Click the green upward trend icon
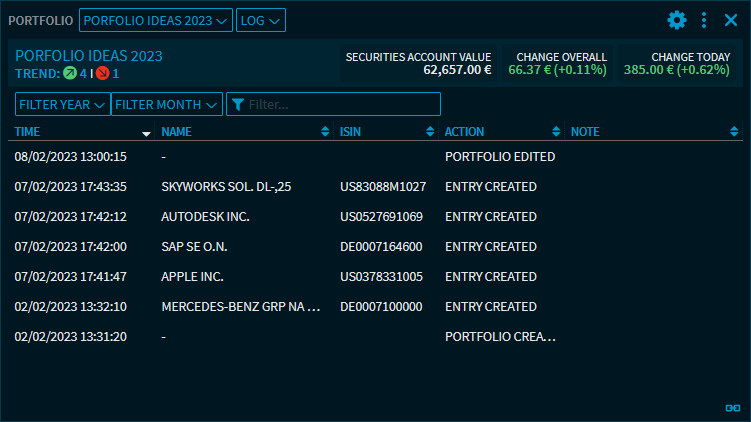 69,73
